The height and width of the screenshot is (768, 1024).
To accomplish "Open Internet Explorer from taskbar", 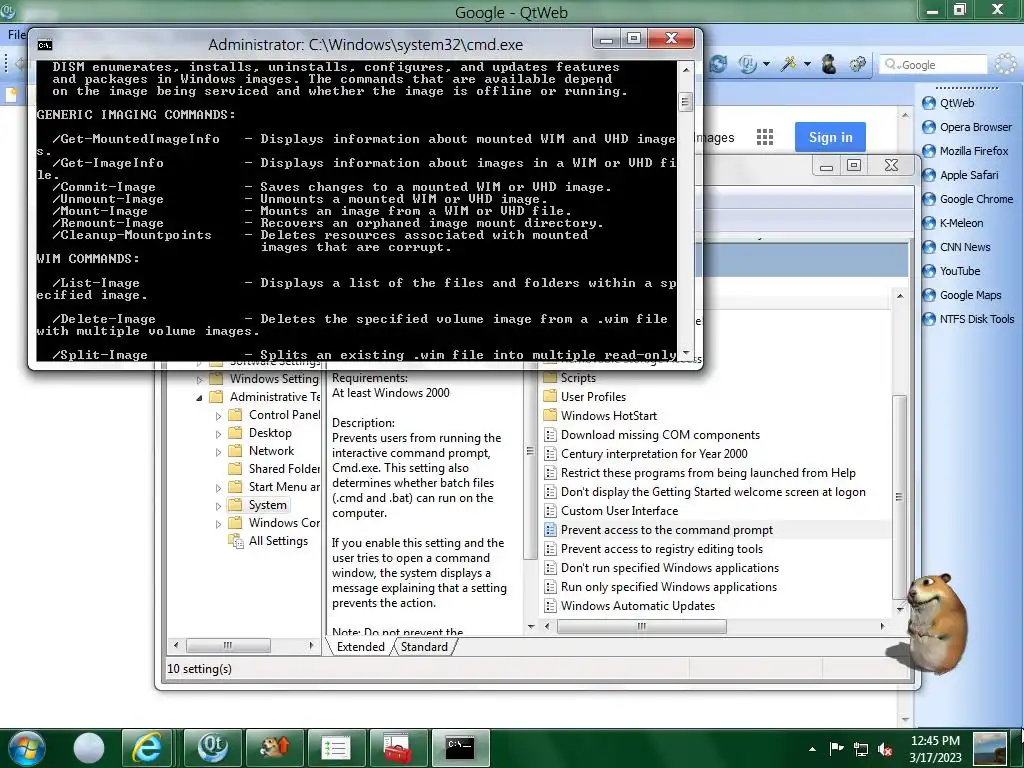I will tap(147, 748).
